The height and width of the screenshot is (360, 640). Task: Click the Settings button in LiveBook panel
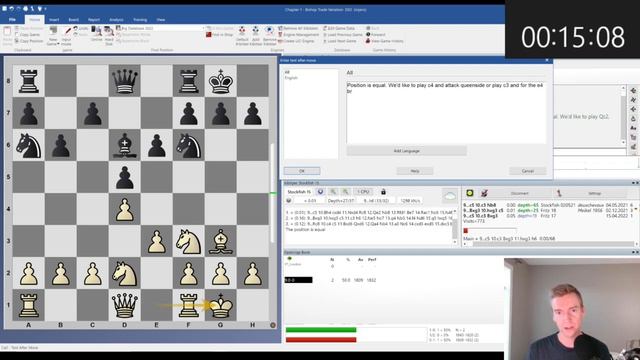(x=594, y=193)
